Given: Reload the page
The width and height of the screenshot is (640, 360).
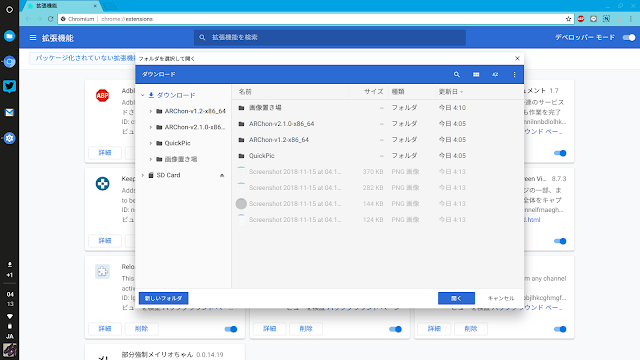Looking at the screenshot, I should tap(51, 19).
